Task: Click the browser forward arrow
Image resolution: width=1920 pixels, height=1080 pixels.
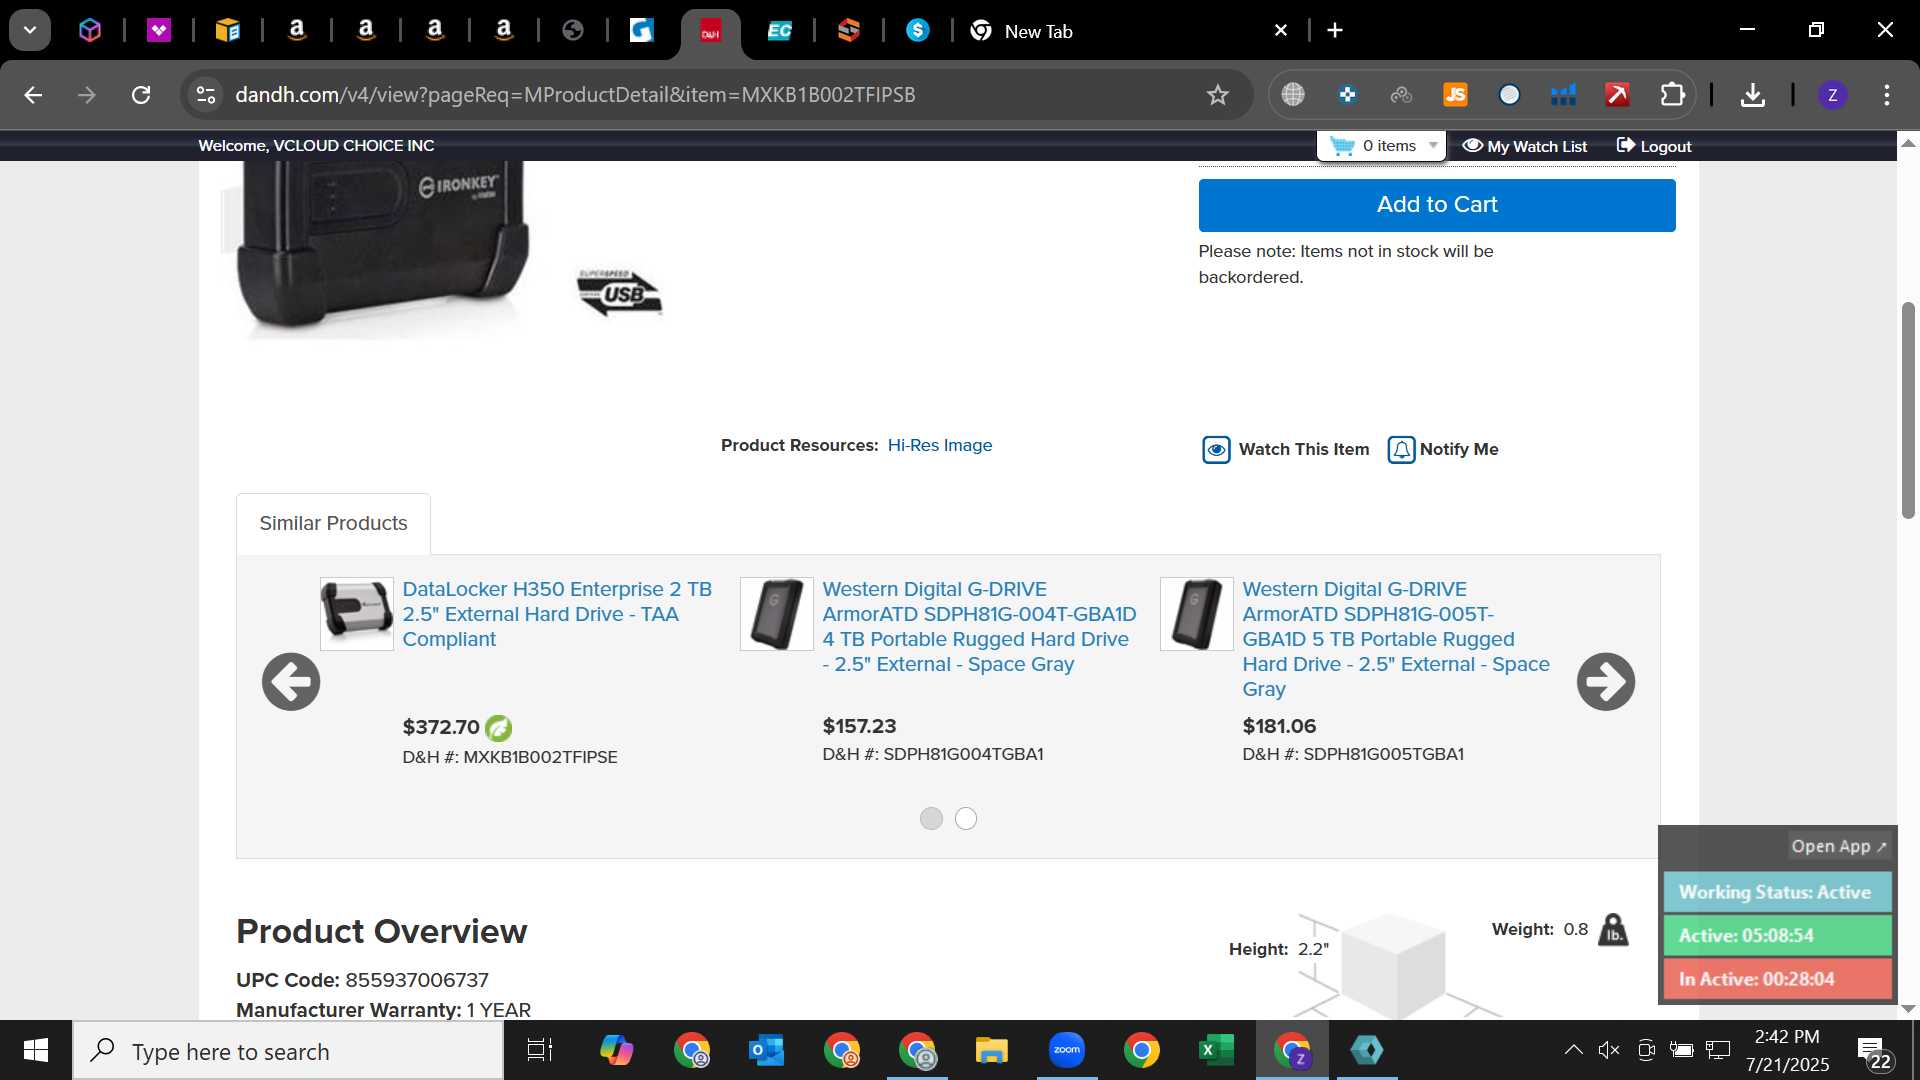Action: 87,95
